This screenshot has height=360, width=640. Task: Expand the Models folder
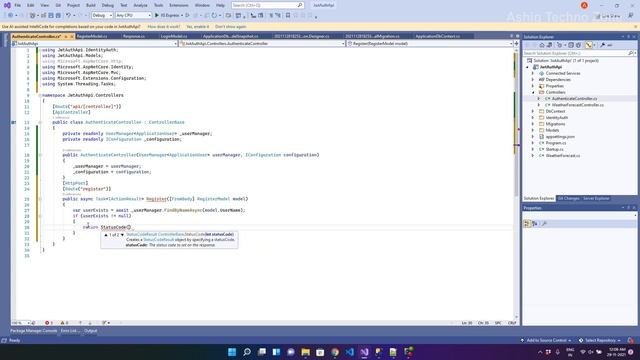(533, 130)
